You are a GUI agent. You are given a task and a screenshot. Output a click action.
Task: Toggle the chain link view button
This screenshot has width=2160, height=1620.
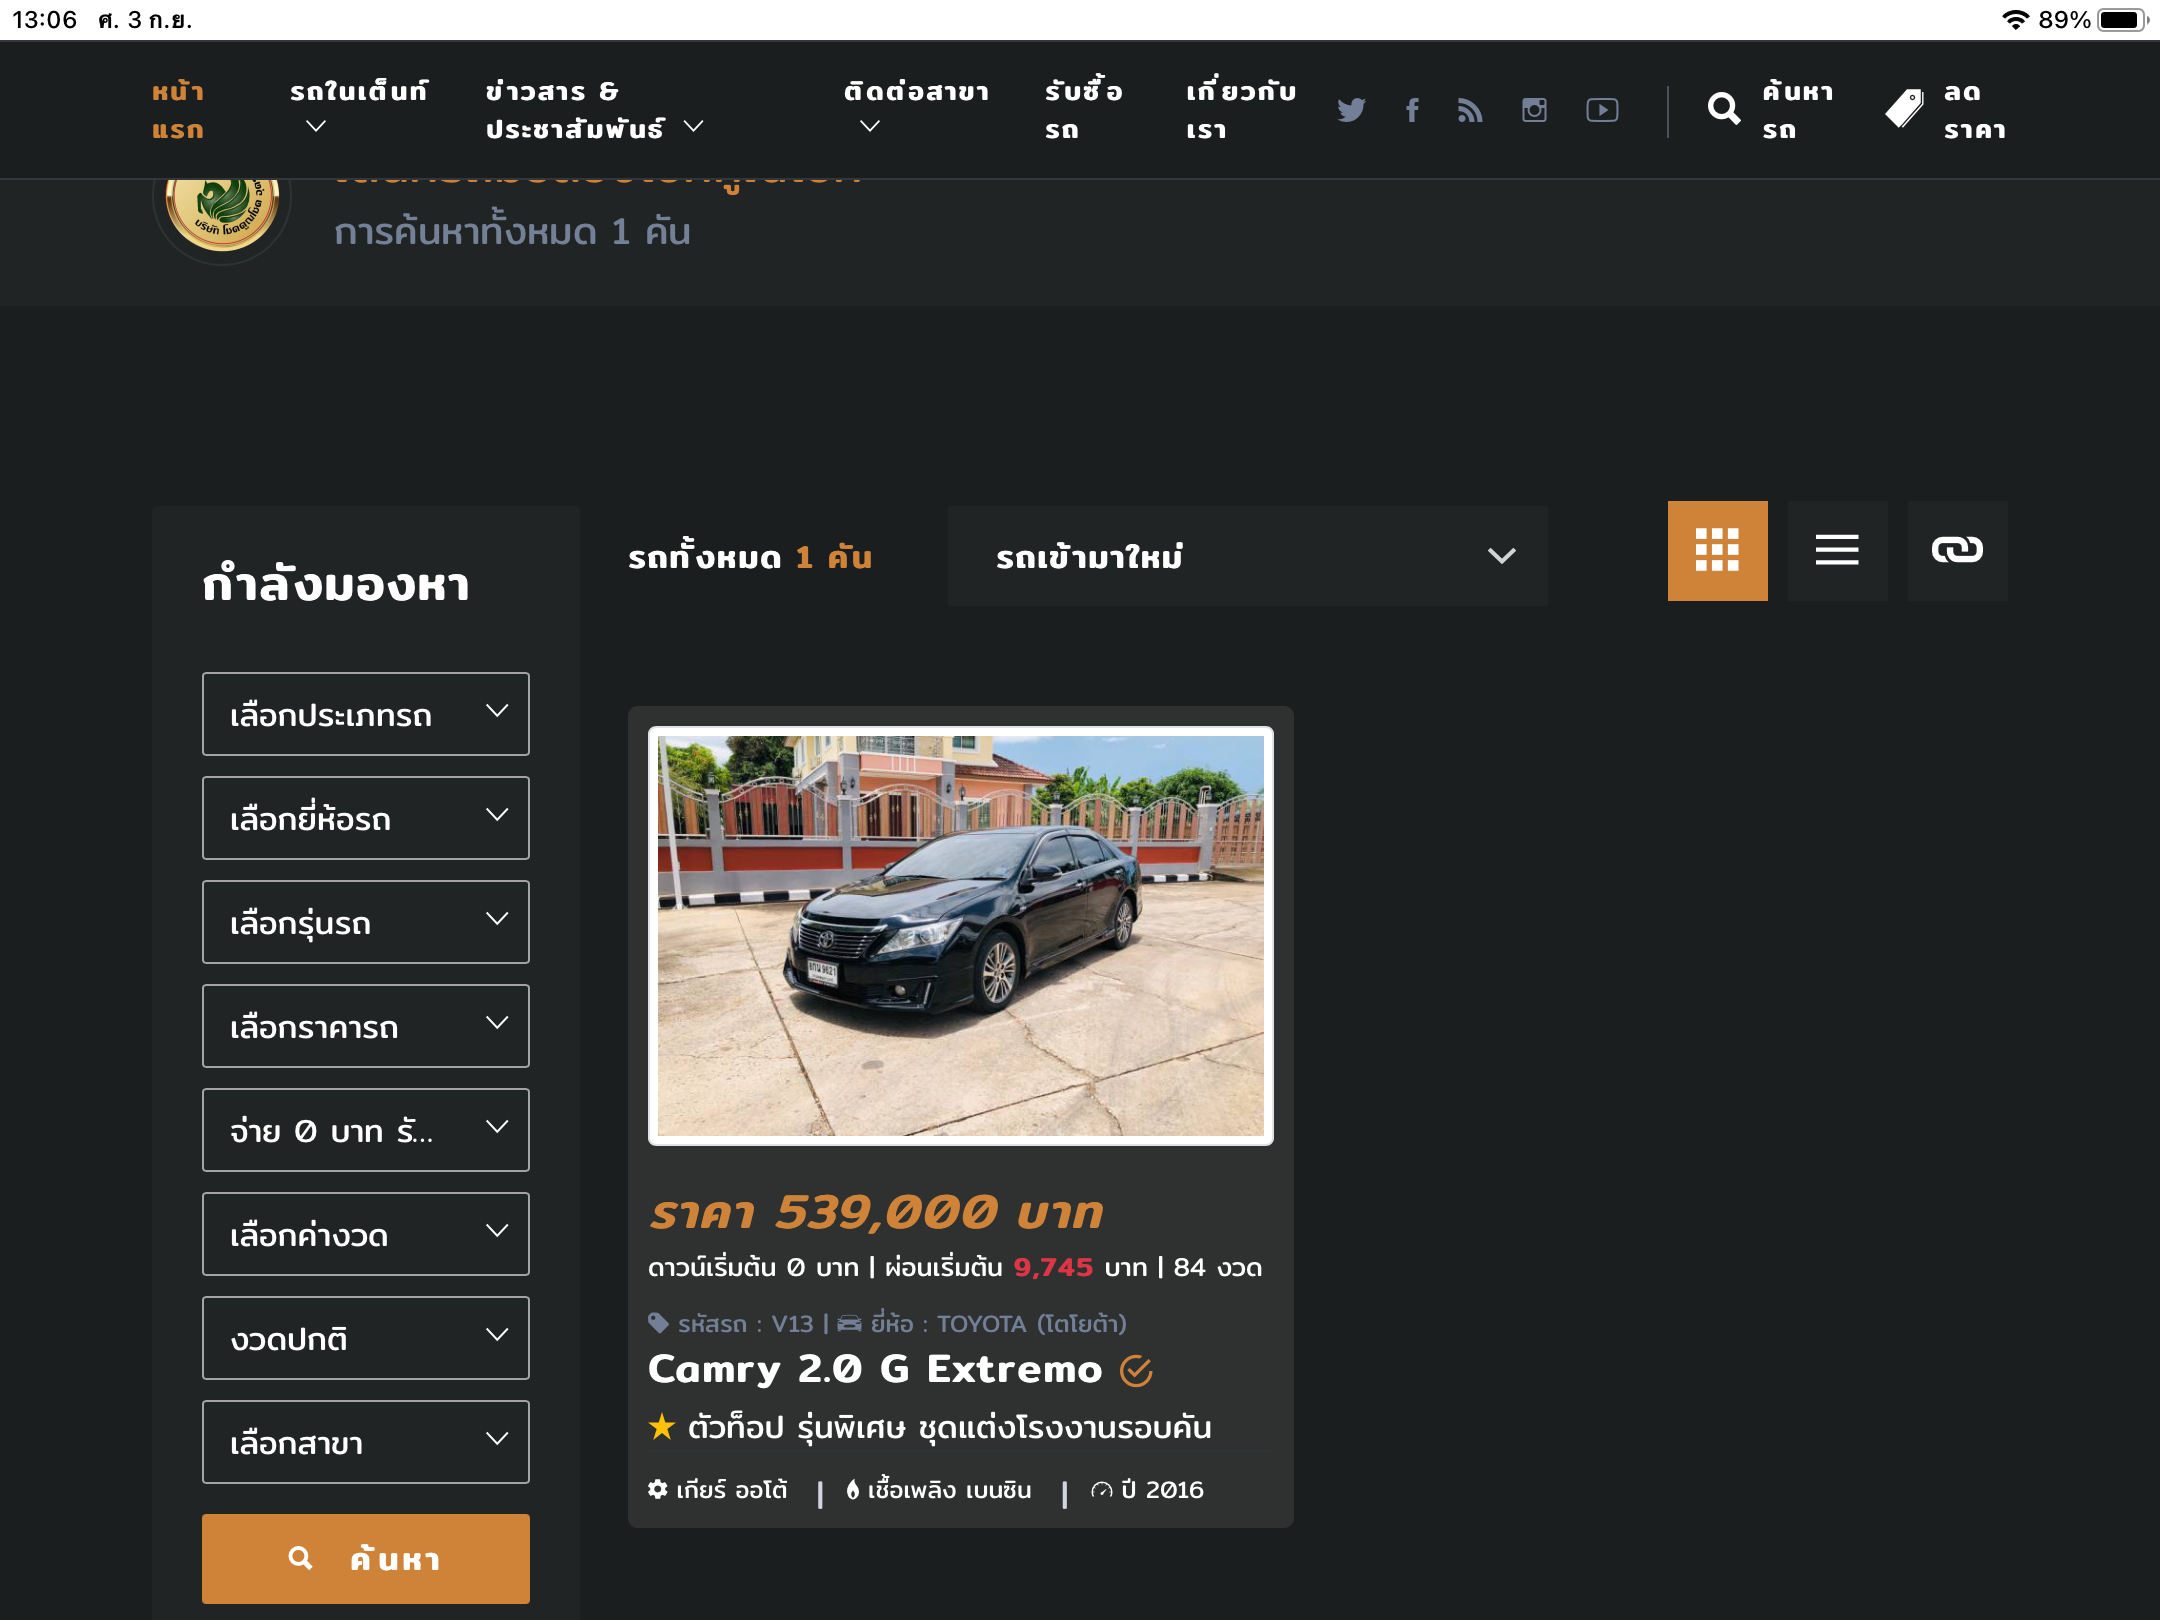click(1957, 551)
